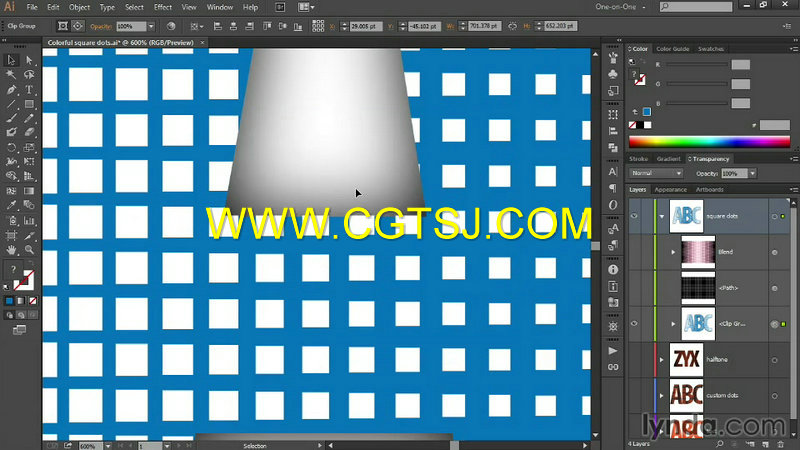
Task: Select the Gradient tool
Action: [x=29, y=191]
